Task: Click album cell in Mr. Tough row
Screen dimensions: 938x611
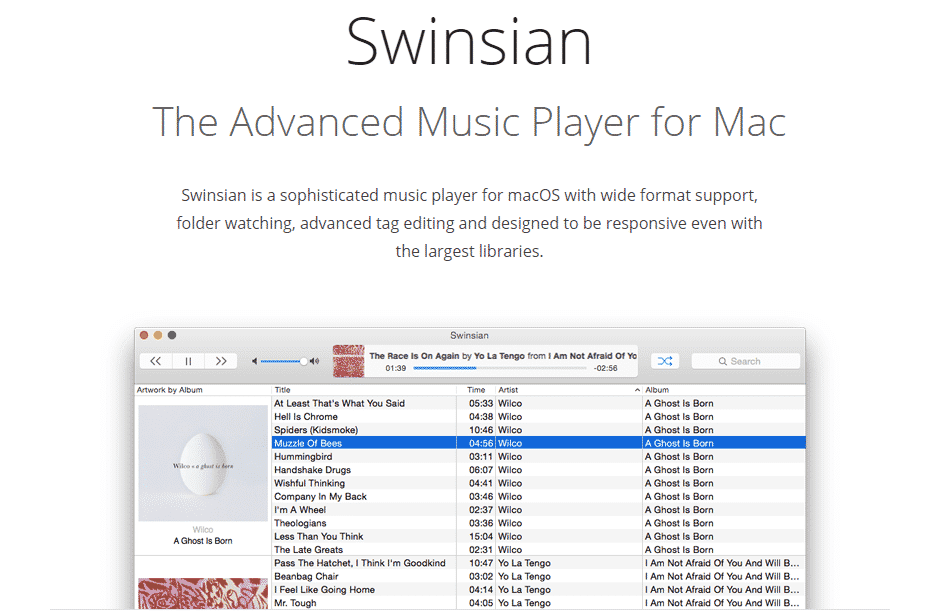Action: (722, 603)
